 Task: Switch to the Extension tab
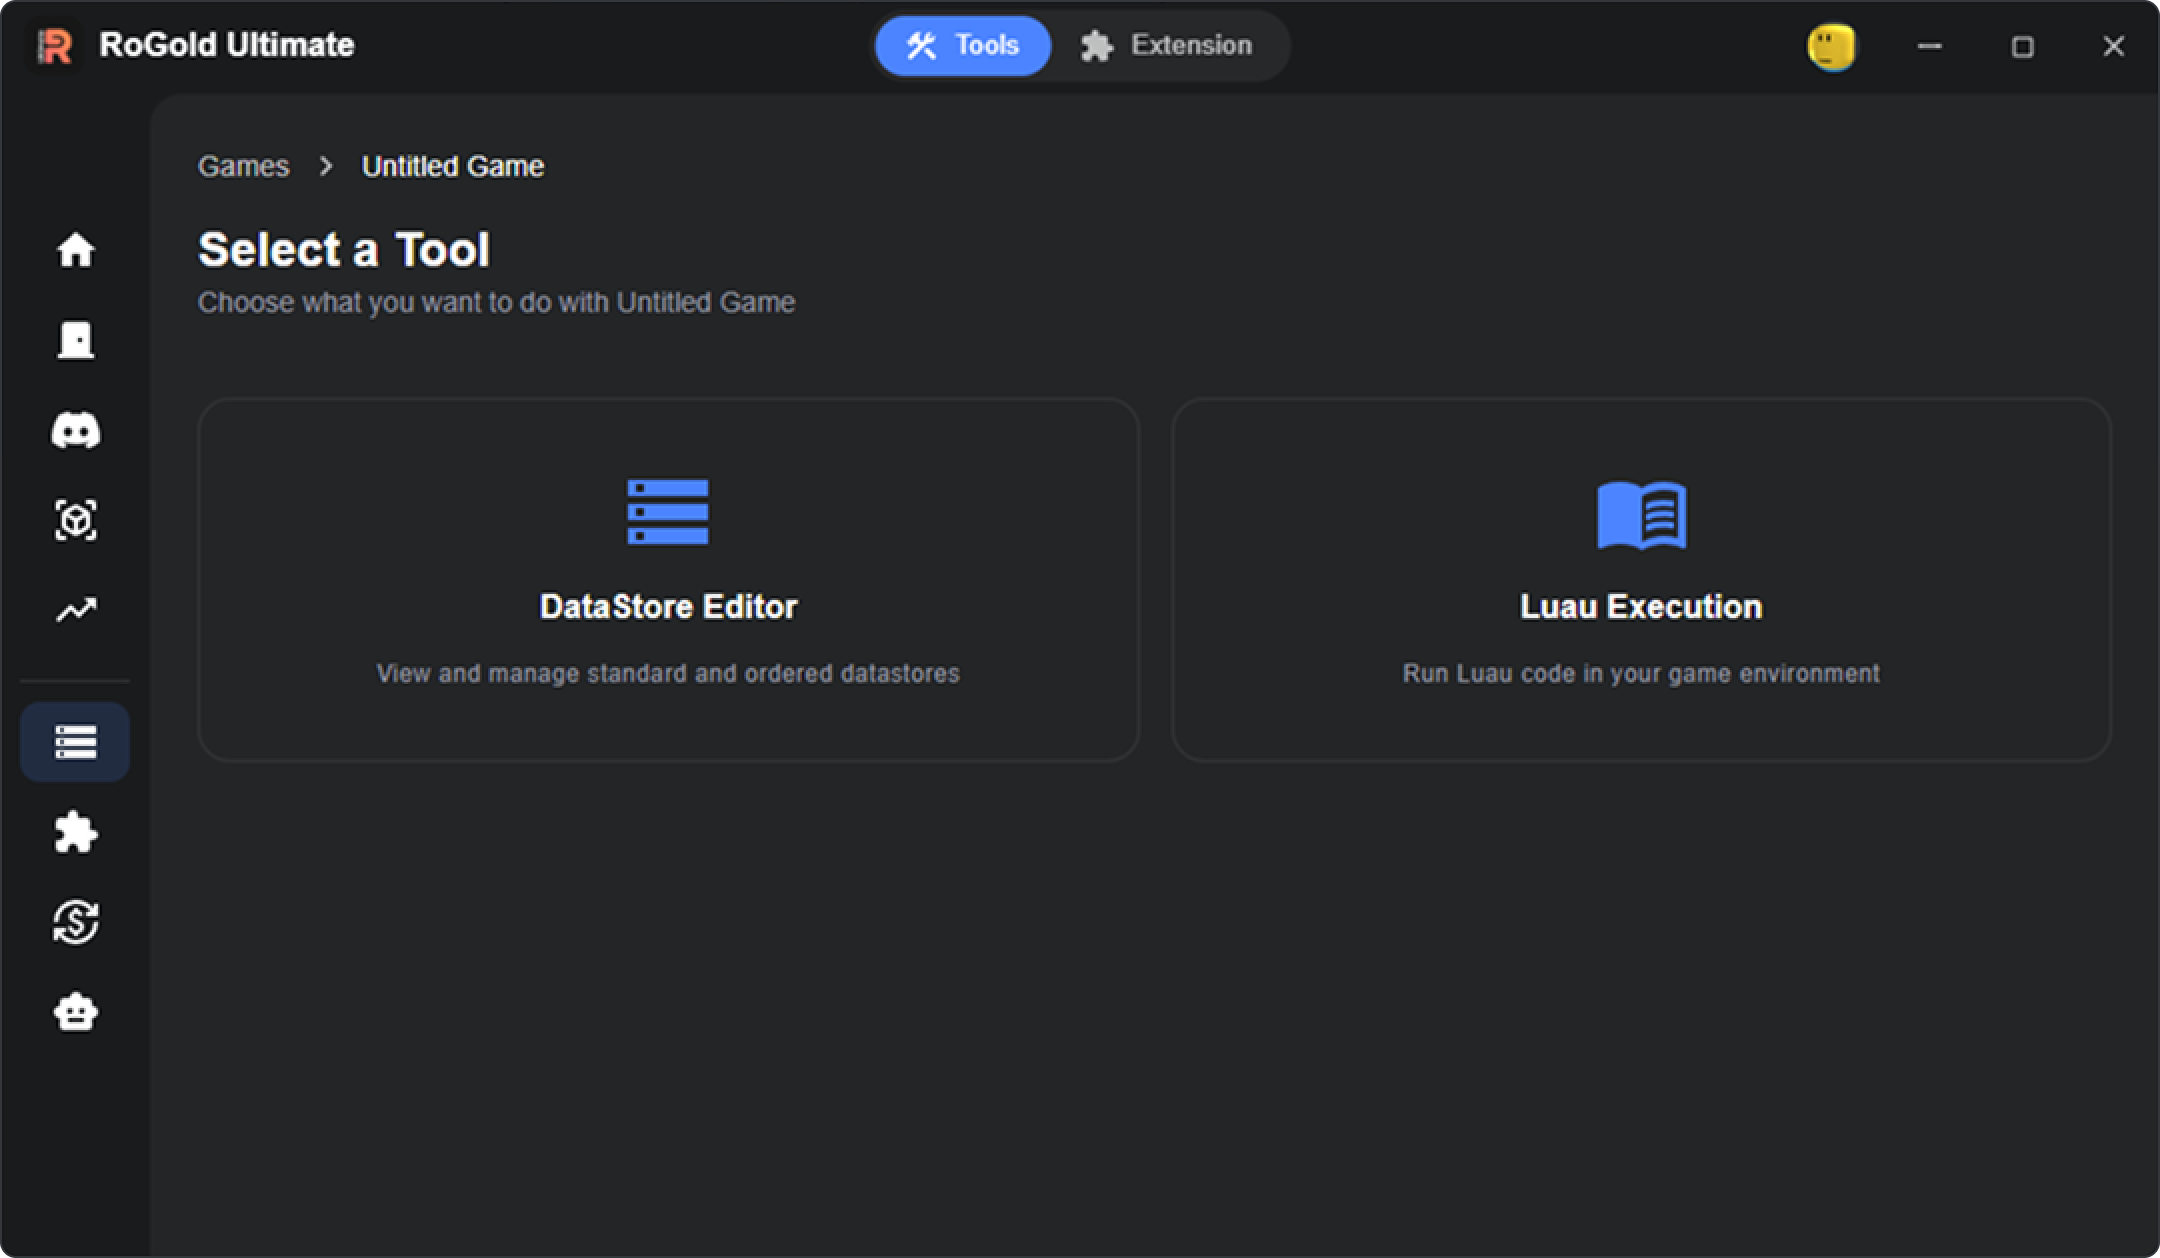click(x=1167, y=46)
